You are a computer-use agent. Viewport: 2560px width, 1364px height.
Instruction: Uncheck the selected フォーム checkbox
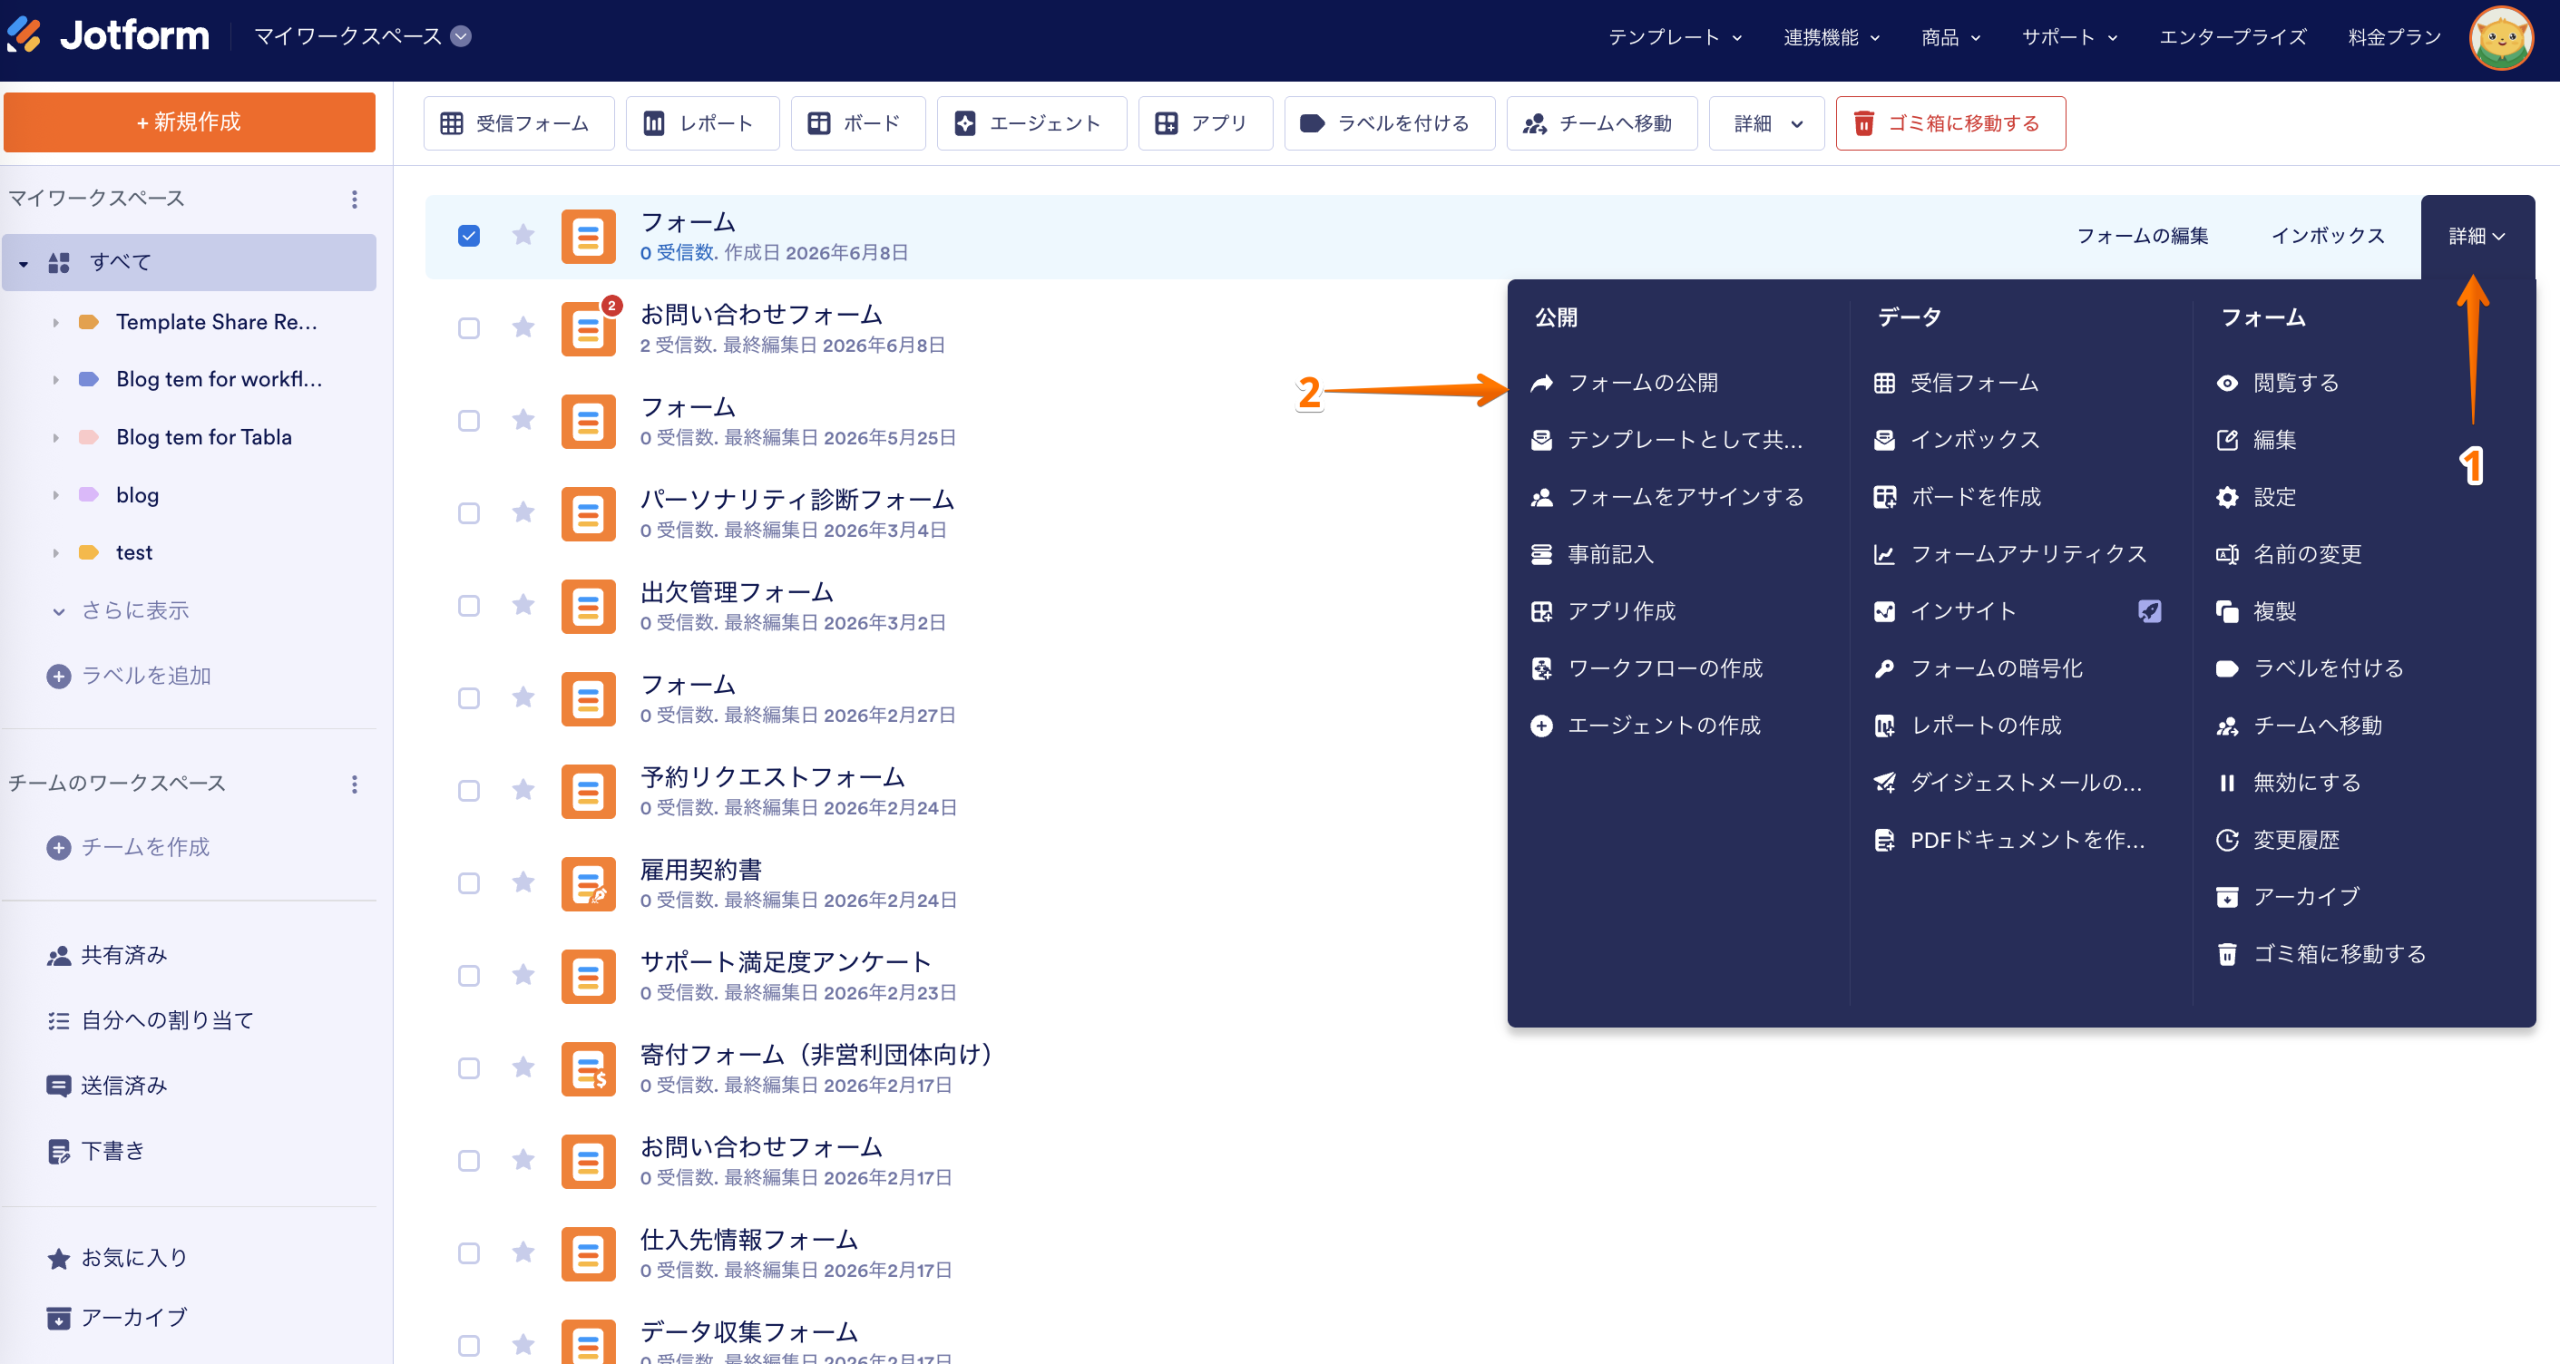pyautogui.click(x=469, y=236)
